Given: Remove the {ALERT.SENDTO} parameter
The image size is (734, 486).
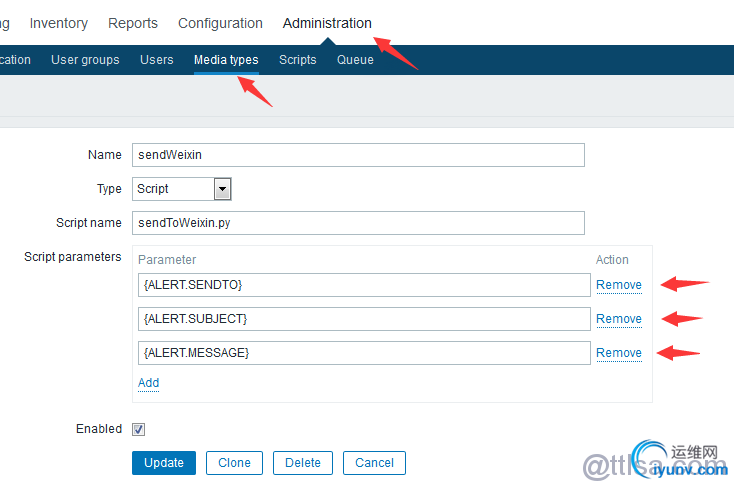Looking at the screenshot, I should 619,285.
